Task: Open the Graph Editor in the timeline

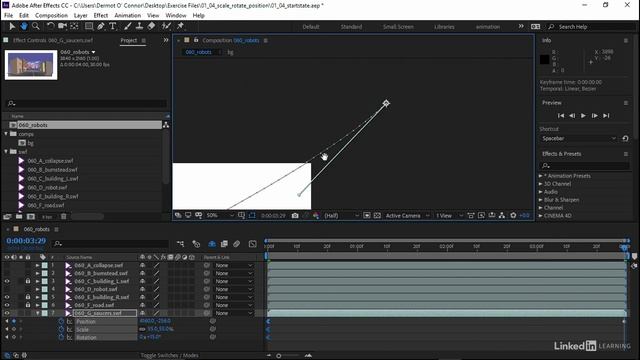Action: (253, 244)
